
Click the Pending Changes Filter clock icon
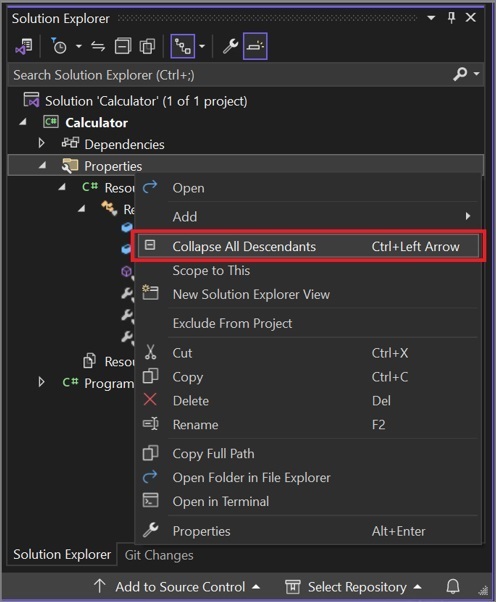pos(59,47)
